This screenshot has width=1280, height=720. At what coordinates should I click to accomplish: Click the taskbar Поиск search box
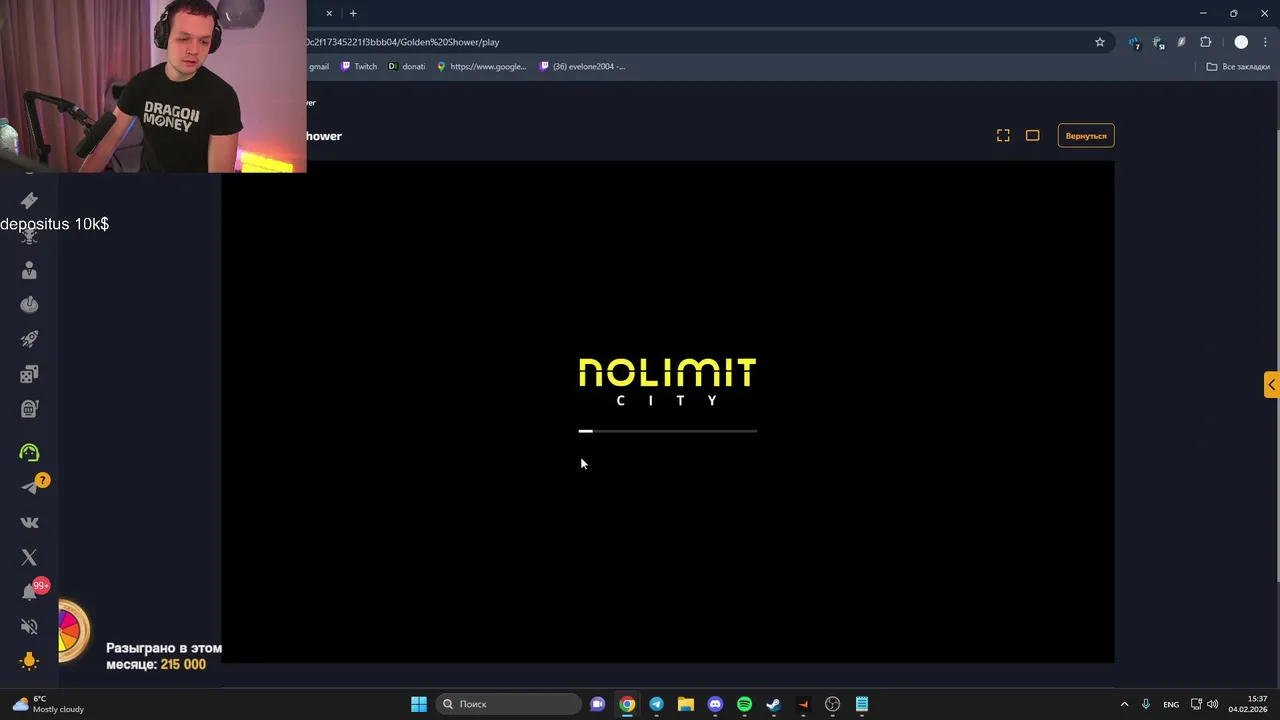[508, 704]
